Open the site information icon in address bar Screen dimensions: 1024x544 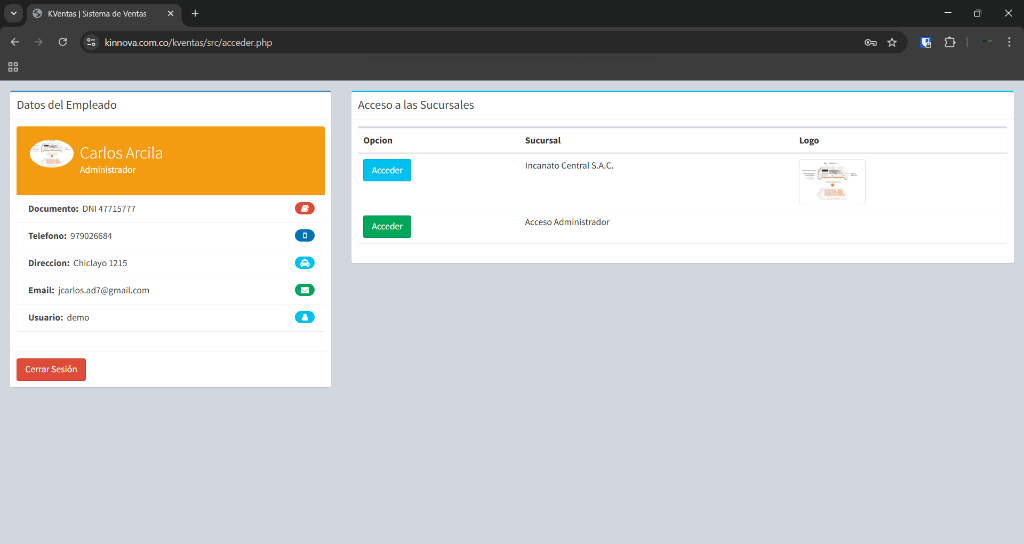[x=91, y=42]
